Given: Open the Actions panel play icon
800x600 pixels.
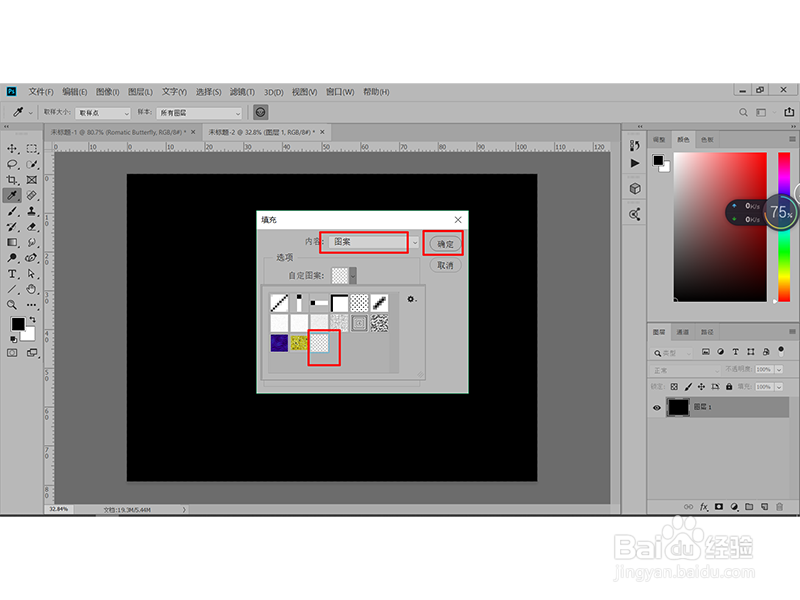Looking at the screenshot, I should (635, 163).
